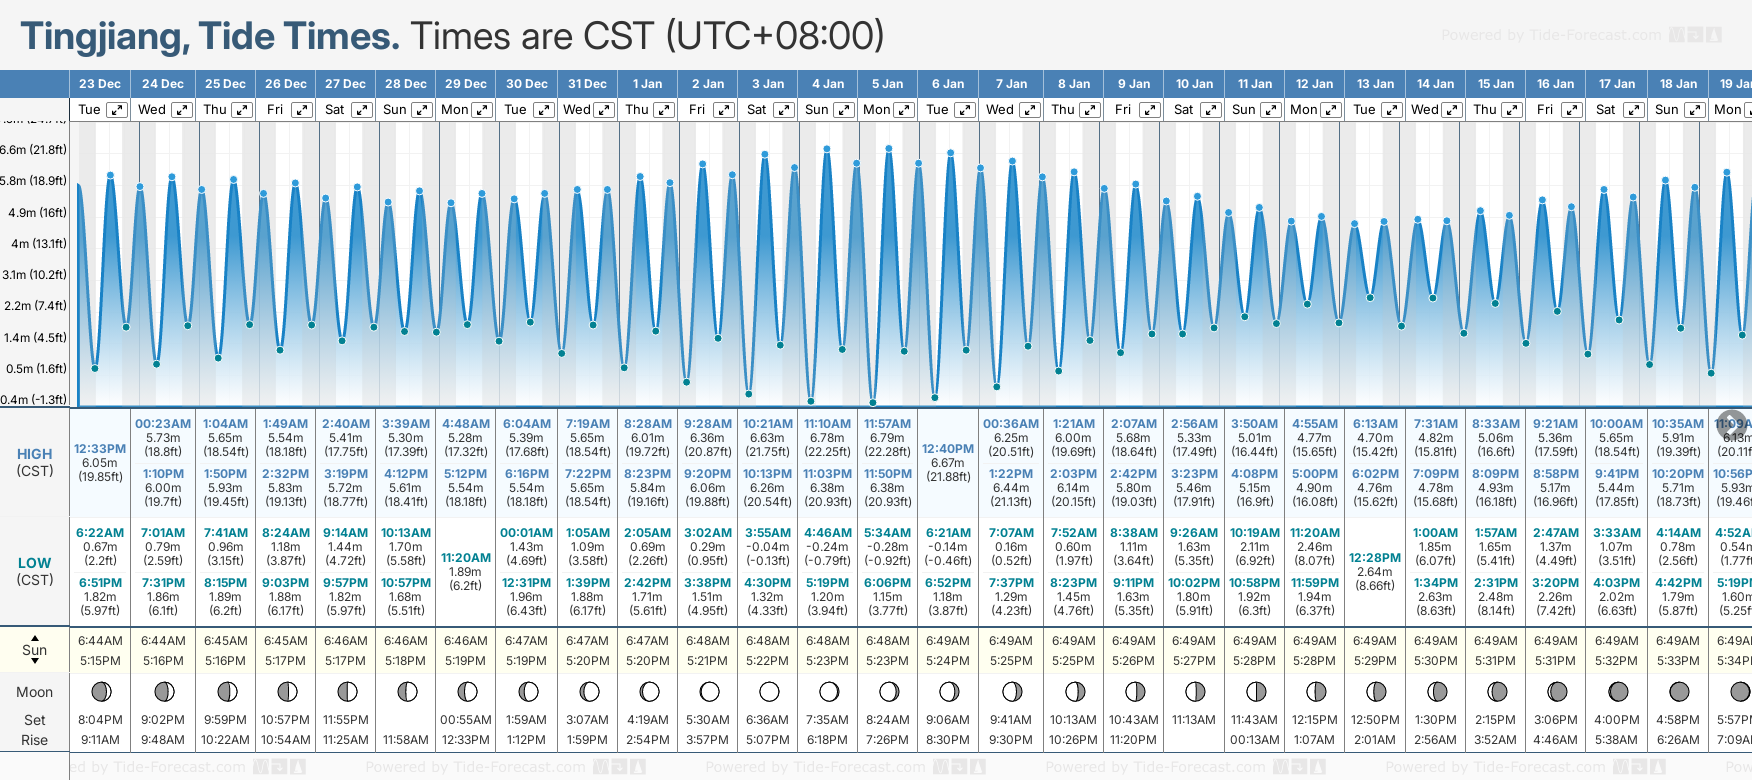The height and width of the screenshot is (780, 1752).
Task: Expand the Sun 4 Jan column
Action: [x=844, y=110]
